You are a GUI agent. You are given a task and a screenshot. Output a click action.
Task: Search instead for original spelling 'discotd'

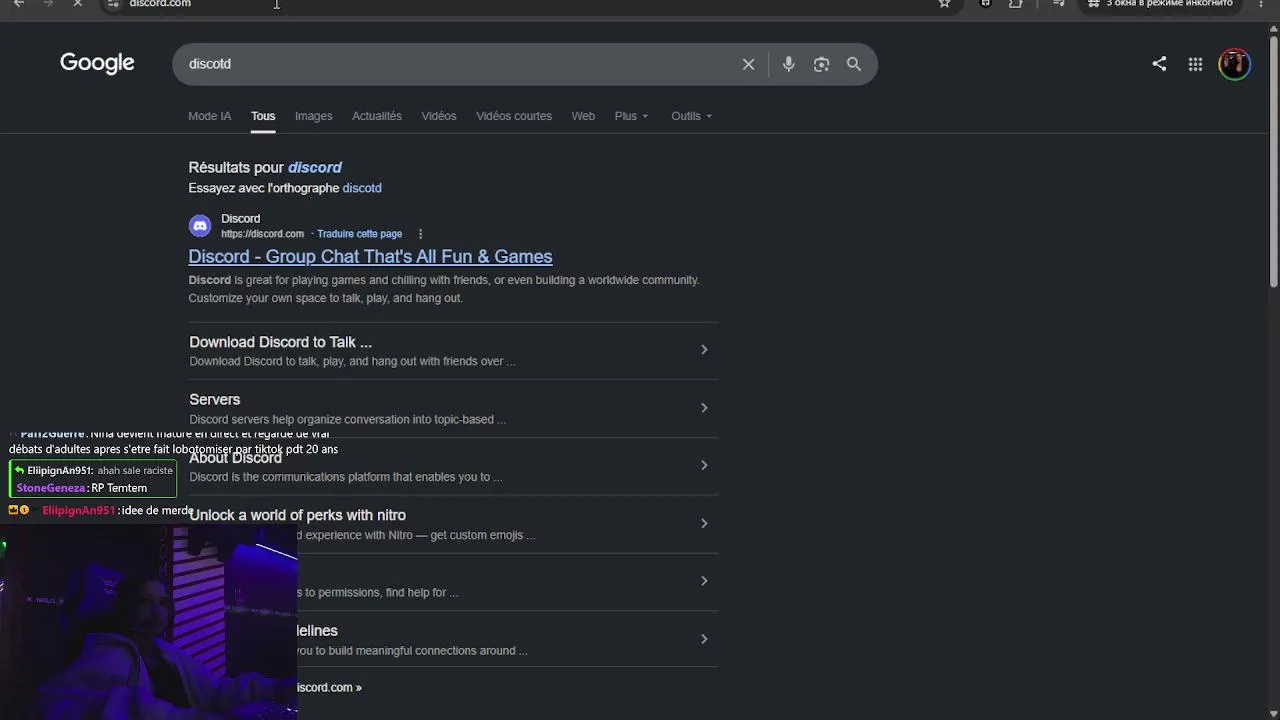(x=362, y=188)
